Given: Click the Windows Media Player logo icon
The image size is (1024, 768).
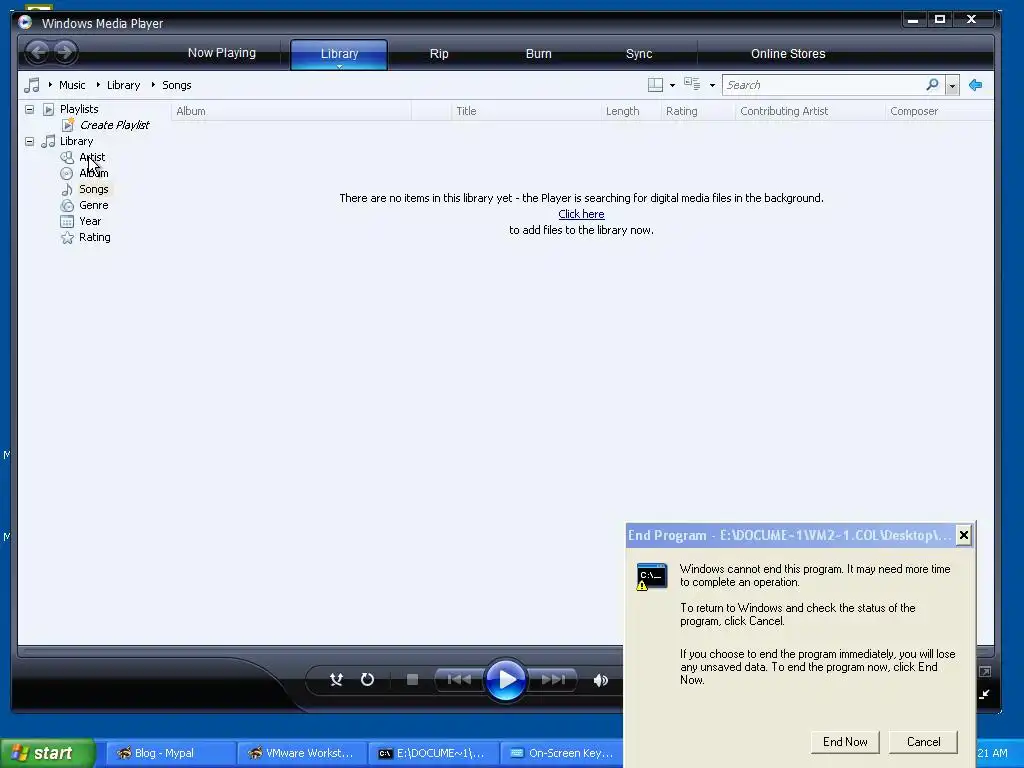Looking at the screenshot, I should tap(25, 22).
